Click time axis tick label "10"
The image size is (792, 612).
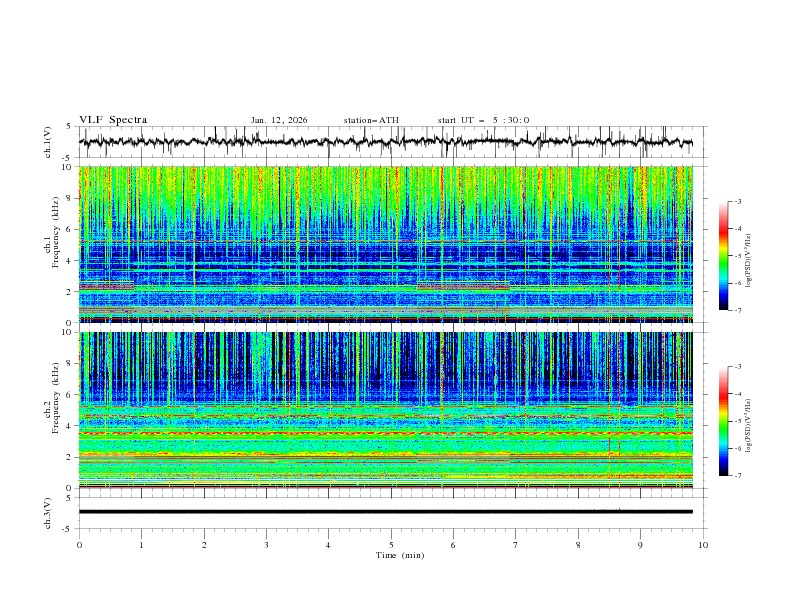(x=703, y=545)
